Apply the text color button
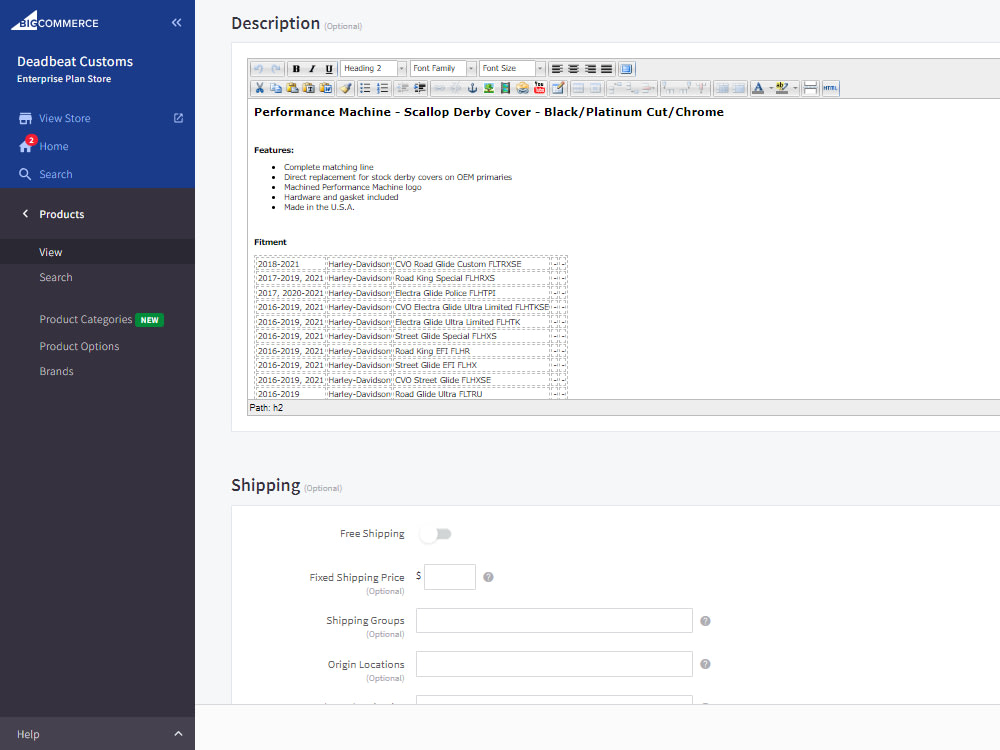This screenshot has height=750, width=1000. [758, 88]
